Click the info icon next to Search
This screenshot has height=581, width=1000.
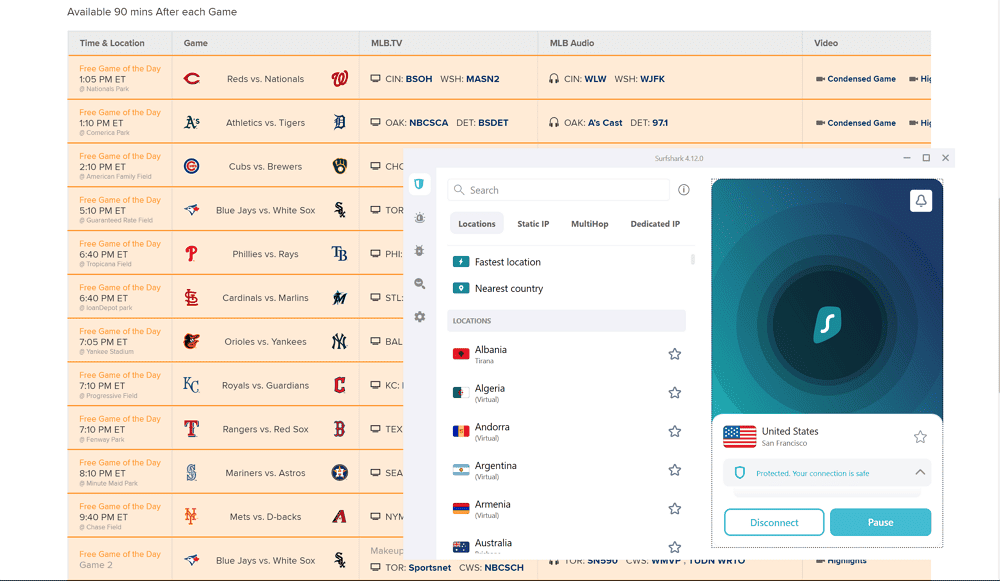click(x=684, y=189)
